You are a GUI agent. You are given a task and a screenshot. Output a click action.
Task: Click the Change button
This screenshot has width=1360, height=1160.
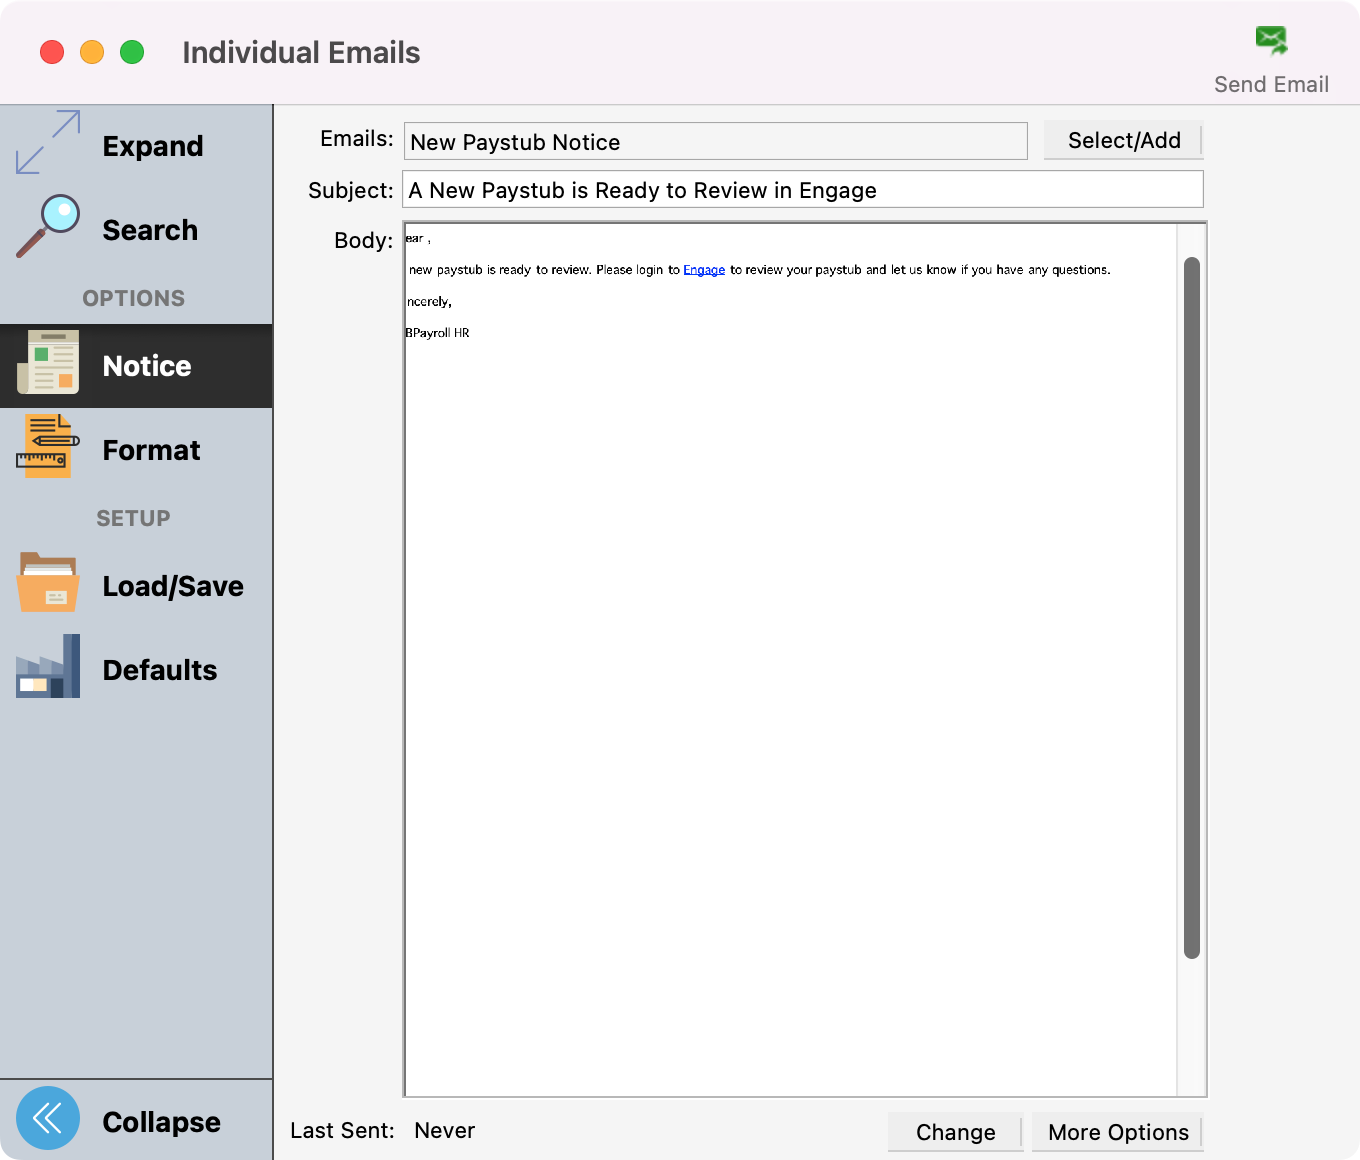coord(955,1132)
